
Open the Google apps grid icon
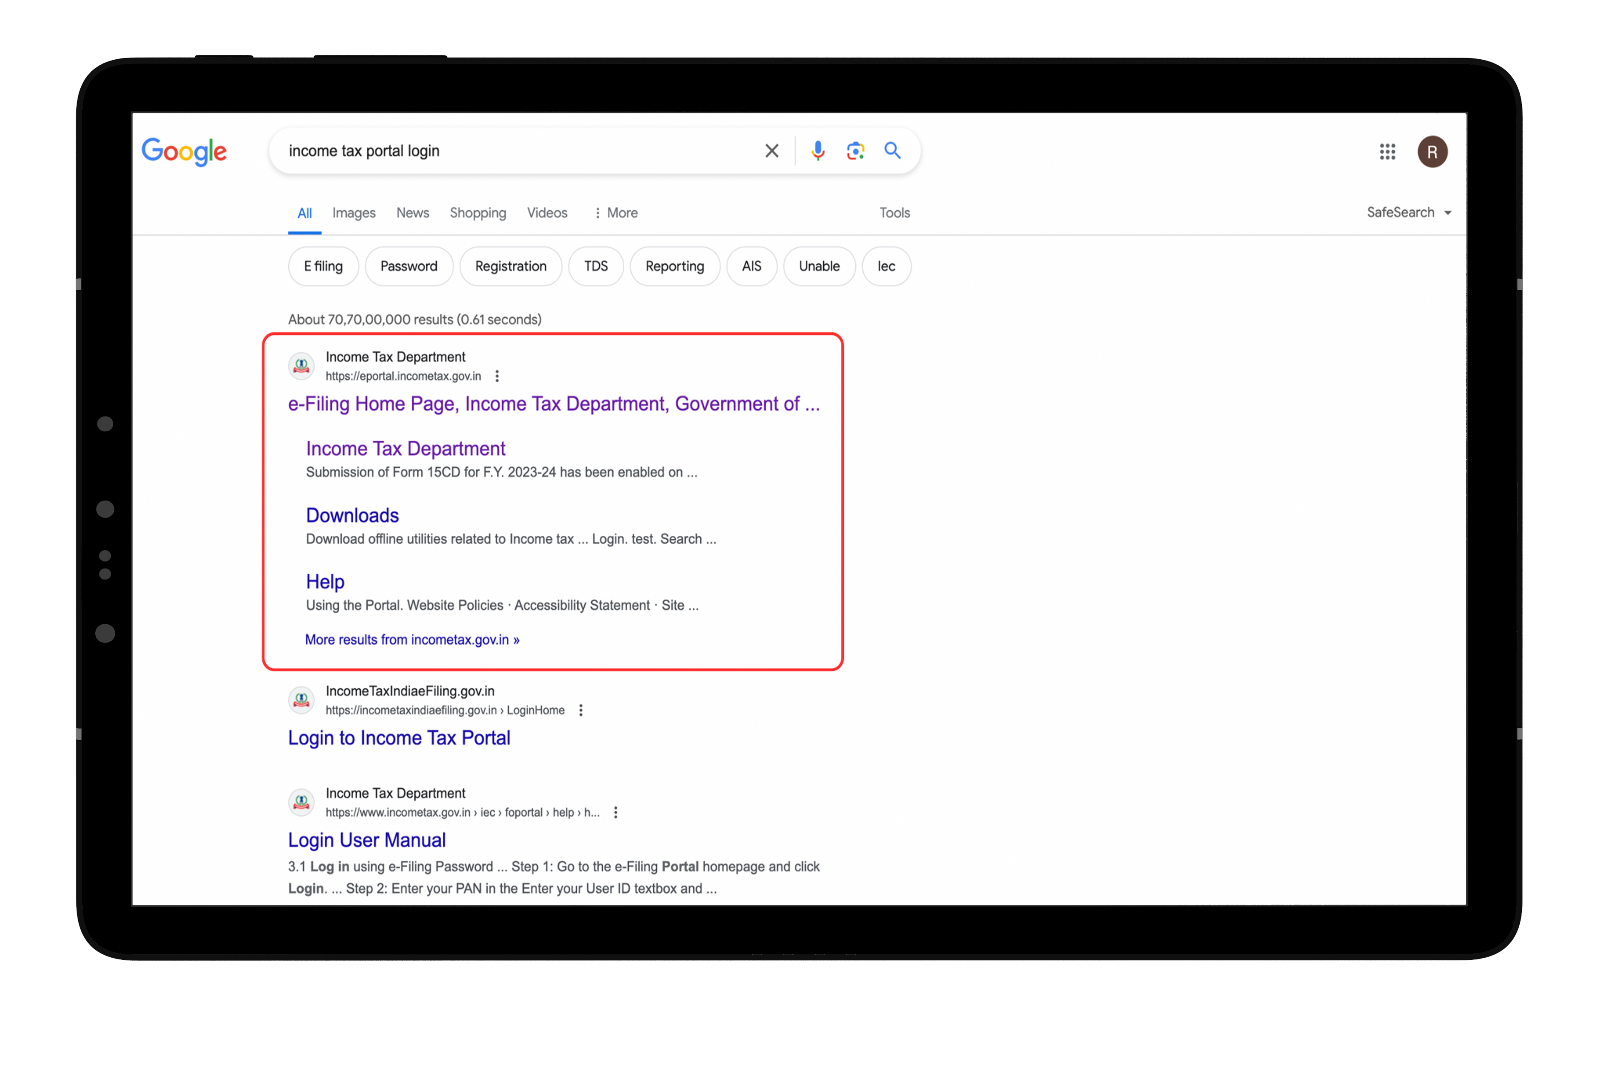1387,152
